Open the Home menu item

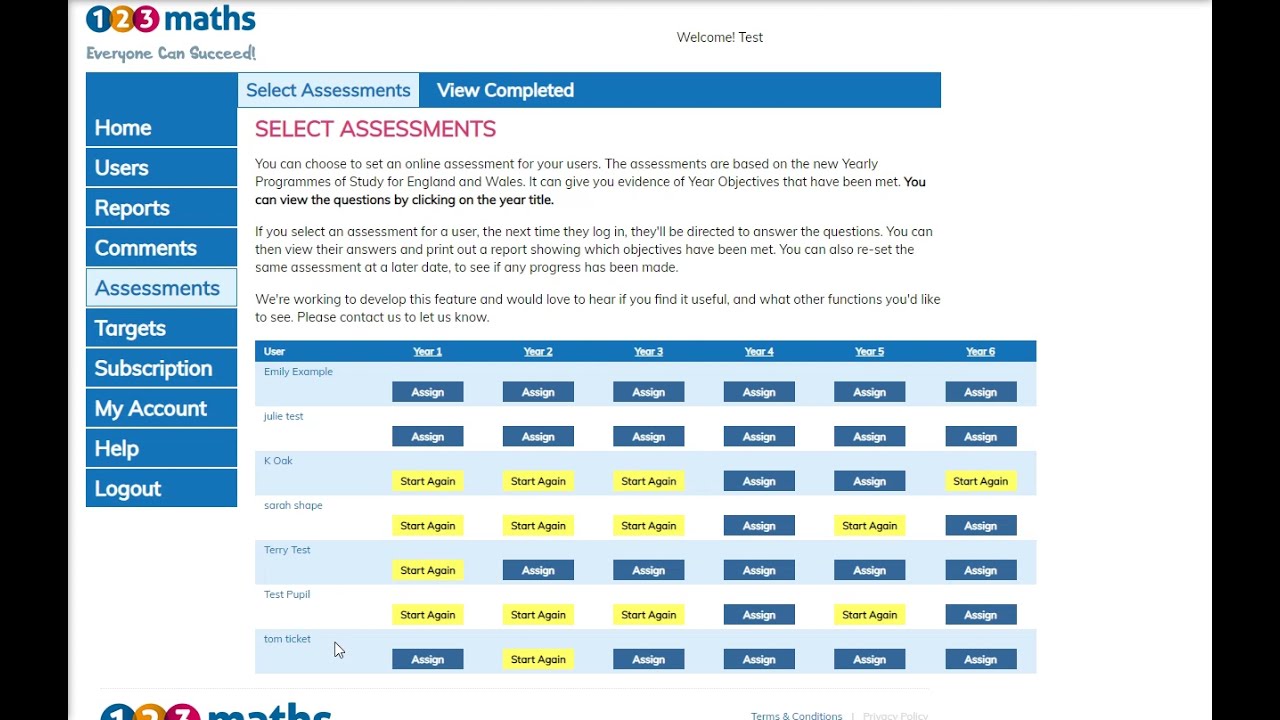161,128
